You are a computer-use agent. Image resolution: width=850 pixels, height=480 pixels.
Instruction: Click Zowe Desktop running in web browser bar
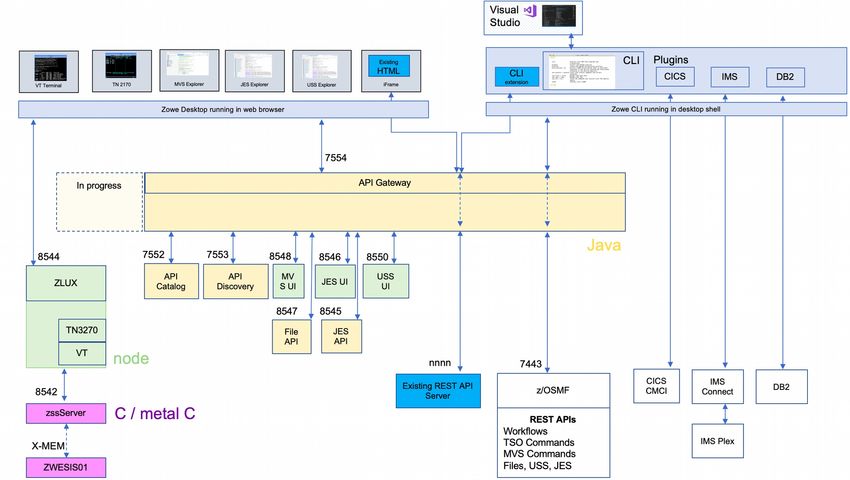click(223, 109)
